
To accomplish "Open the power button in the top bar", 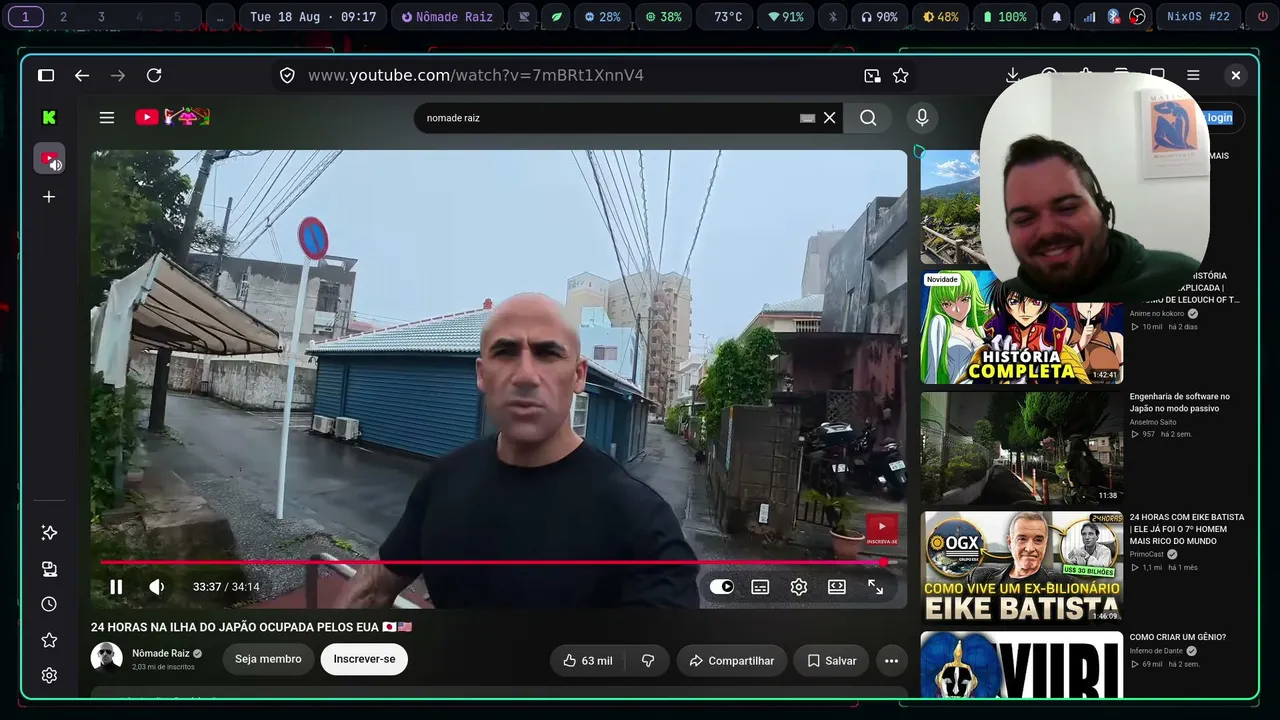I will [1261, 17].
